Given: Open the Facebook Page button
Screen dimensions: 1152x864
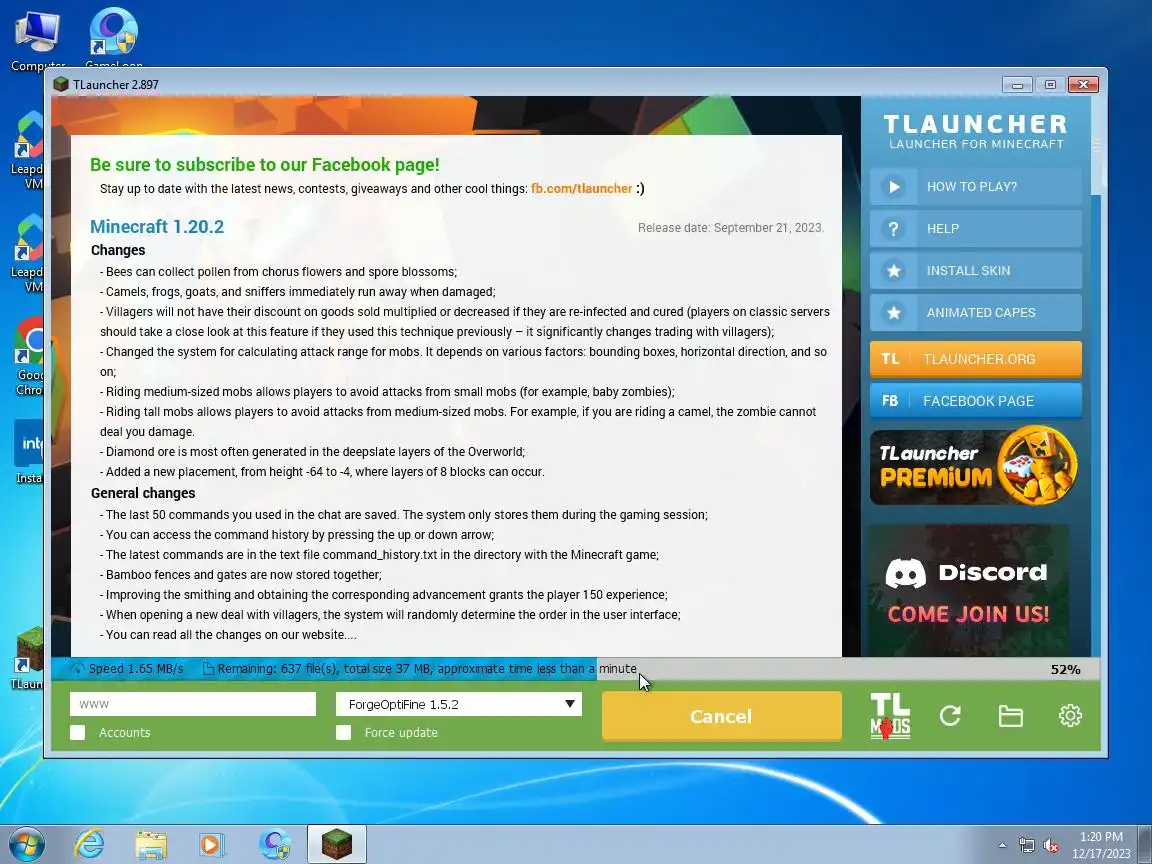Looking at the screenshot, I should click(x=976, y=400).
